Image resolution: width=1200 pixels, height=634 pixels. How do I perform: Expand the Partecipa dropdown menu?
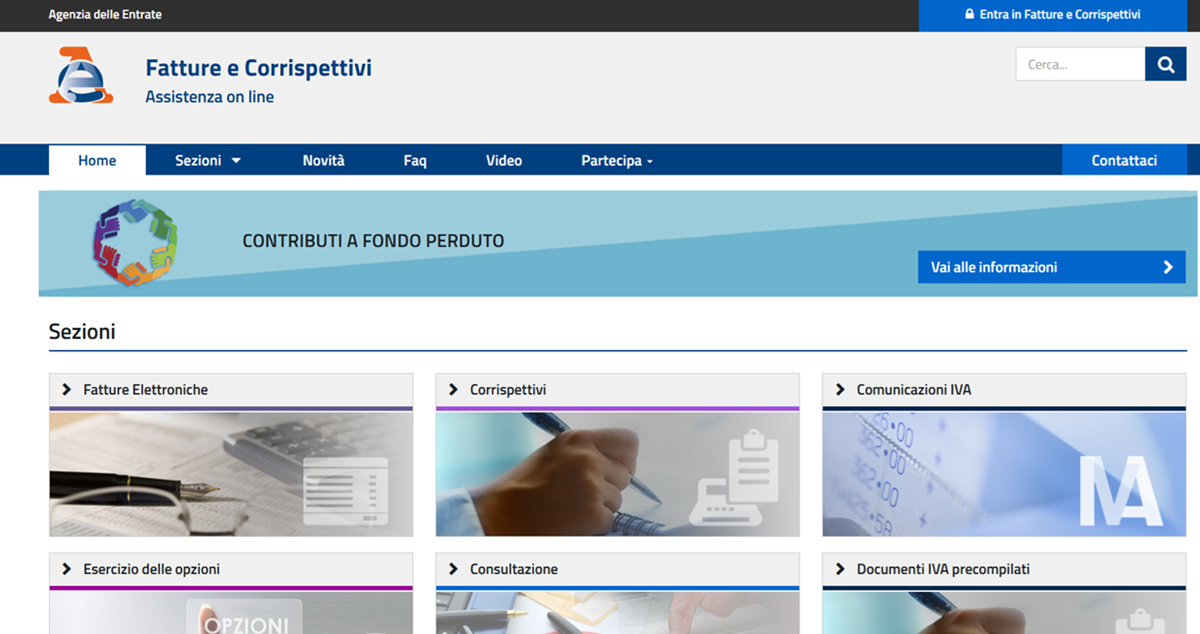617,160
